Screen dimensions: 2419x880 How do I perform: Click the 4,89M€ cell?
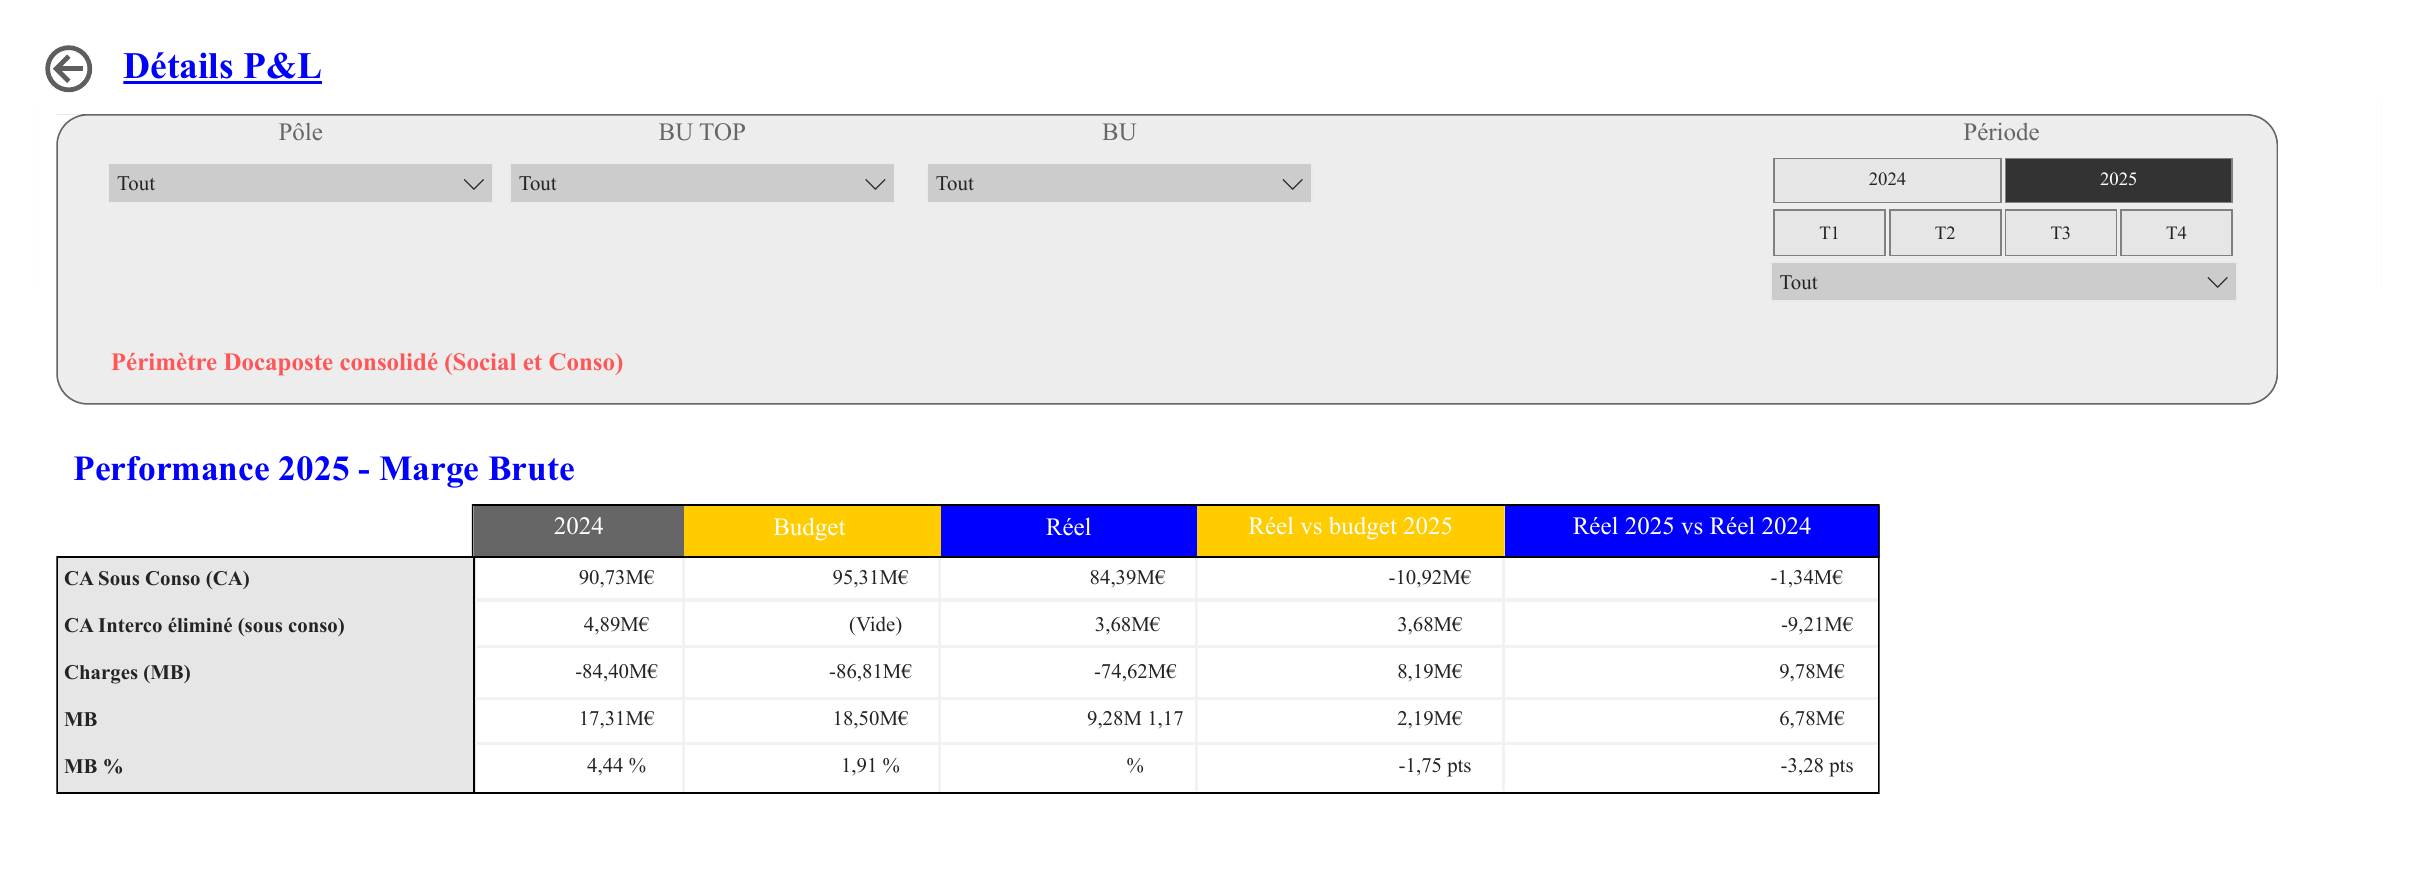(x=579, y=625)
